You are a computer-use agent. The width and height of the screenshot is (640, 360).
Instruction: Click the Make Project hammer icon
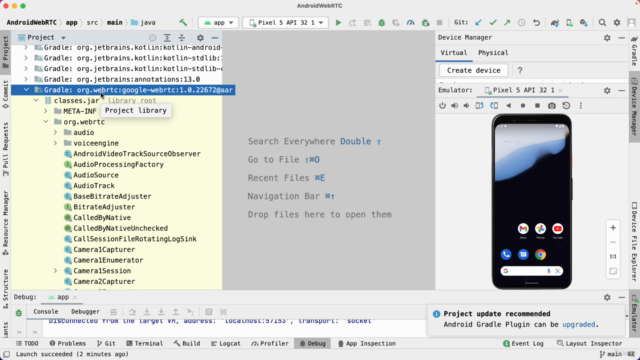click(183, 22)
